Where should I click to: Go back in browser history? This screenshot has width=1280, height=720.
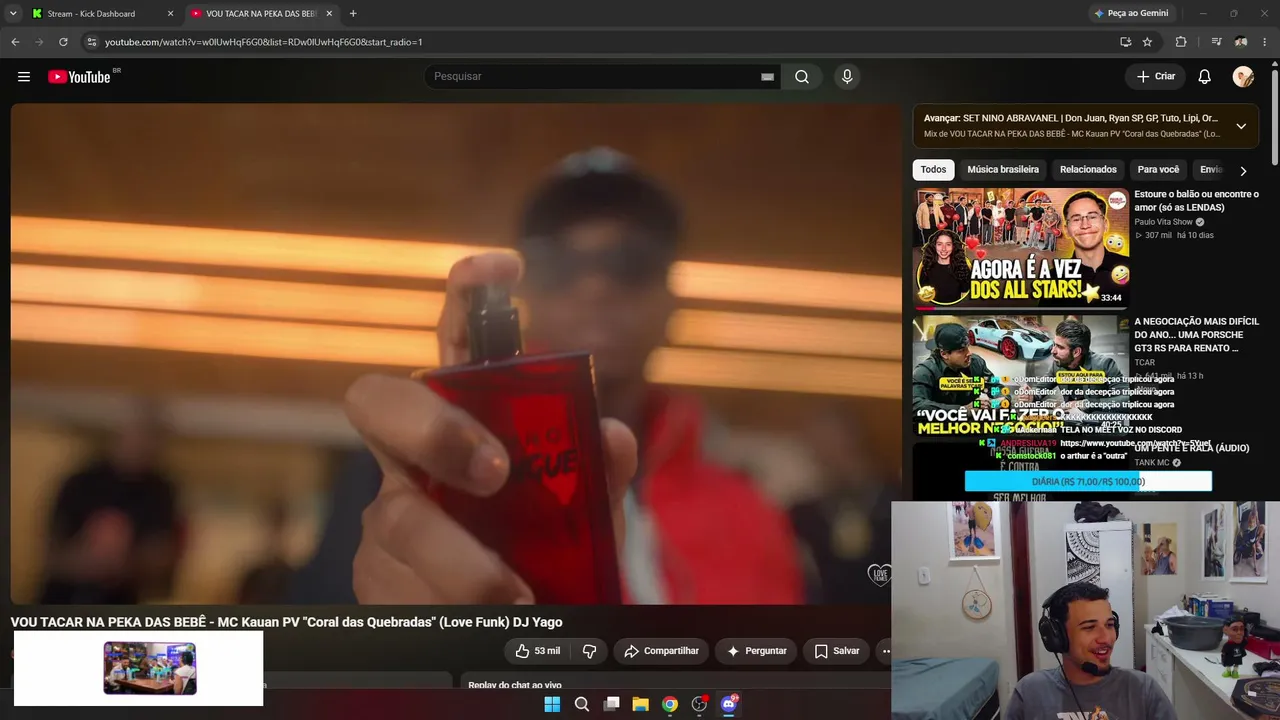point(15,42)
